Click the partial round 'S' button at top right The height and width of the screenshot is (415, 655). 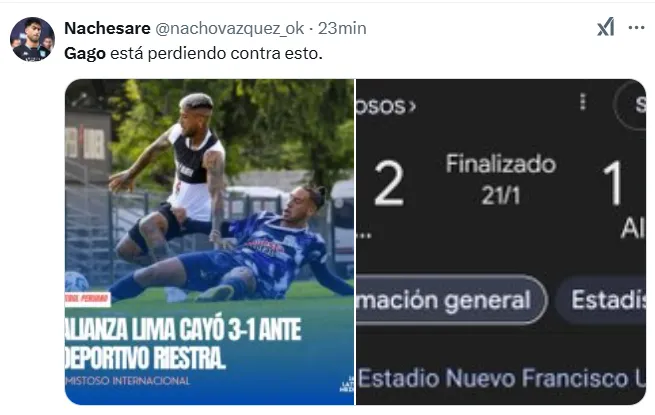tap(631, 104)
